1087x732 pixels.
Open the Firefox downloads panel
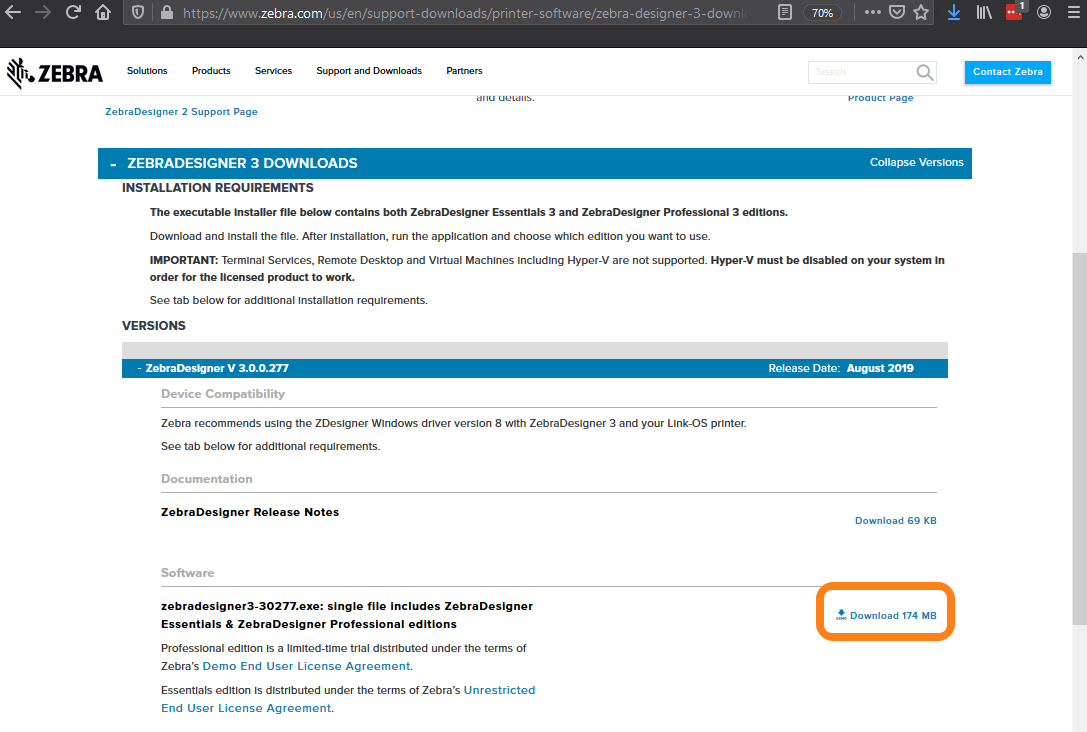pos(954,13)
